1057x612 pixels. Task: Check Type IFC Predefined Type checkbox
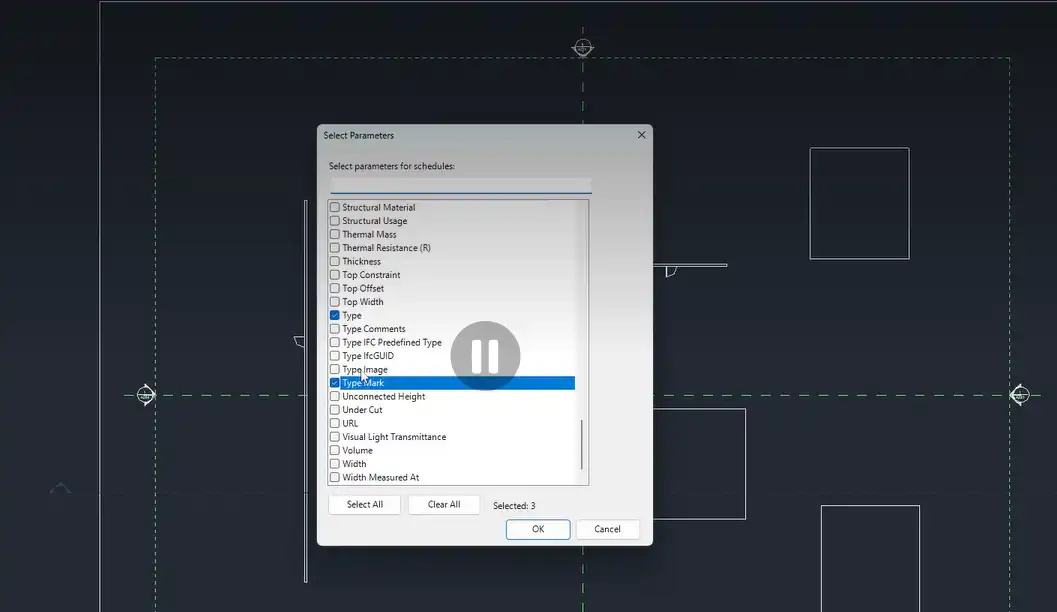[x=334, y=342]
